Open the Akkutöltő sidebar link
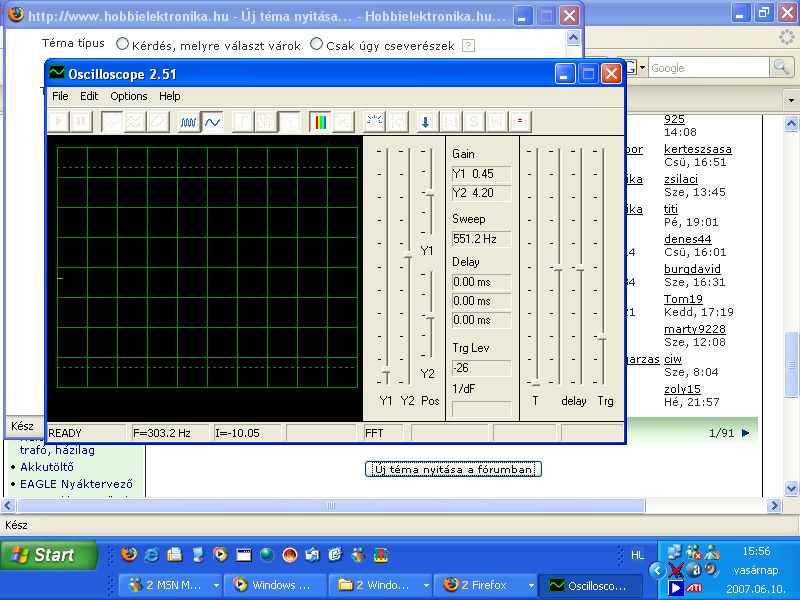 pos(47,467)
